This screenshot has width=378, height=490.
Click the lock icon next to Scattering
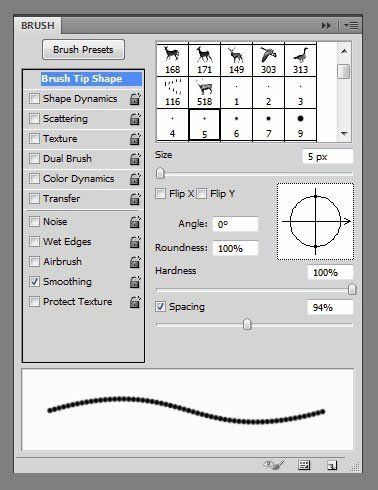(135, 119)
